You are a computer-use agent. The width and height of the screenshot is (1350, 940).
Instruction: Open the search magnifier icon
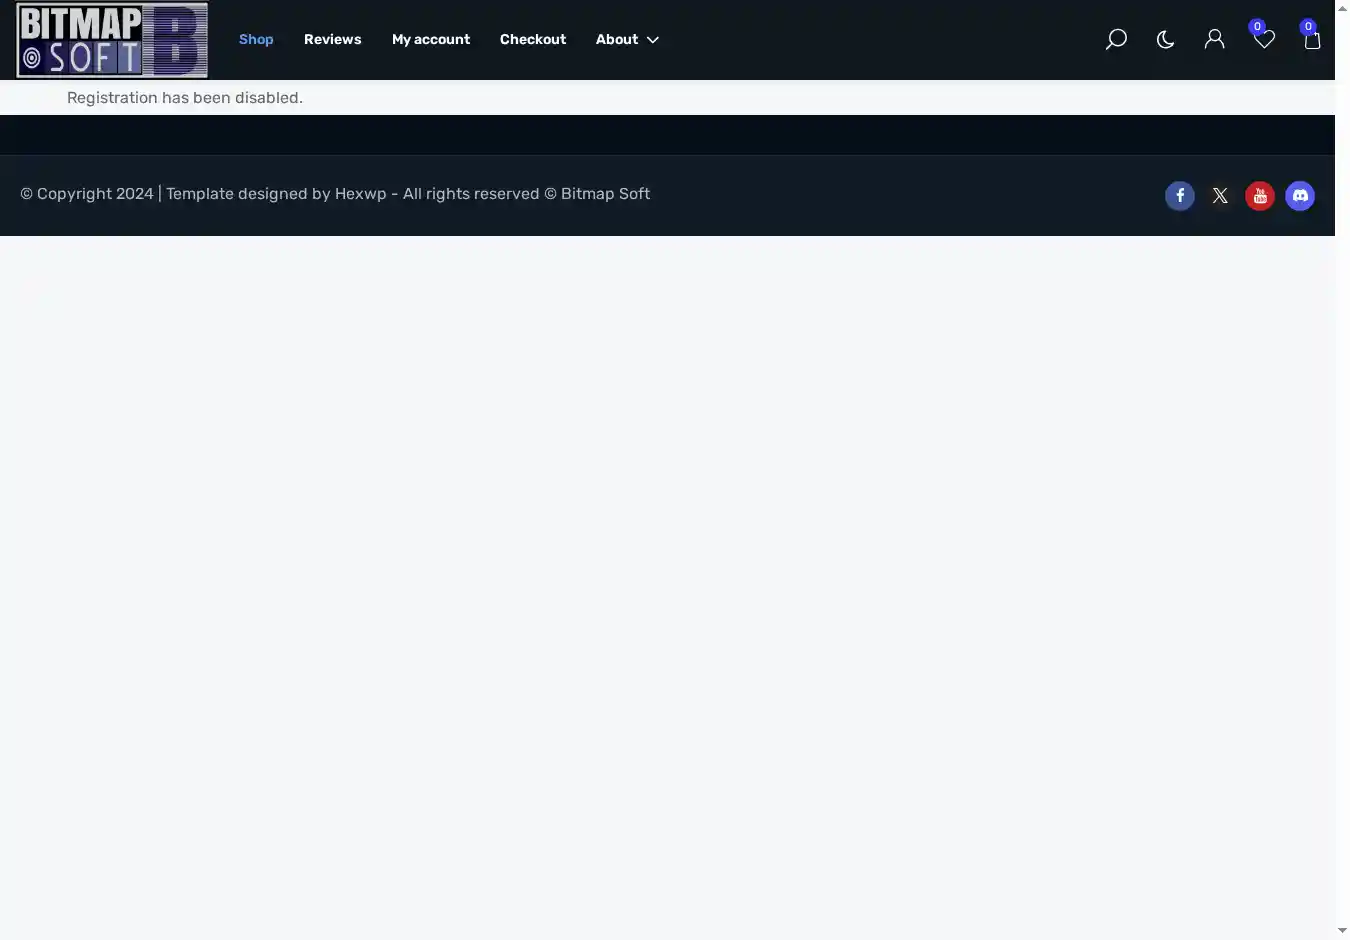coord(1116,40)
